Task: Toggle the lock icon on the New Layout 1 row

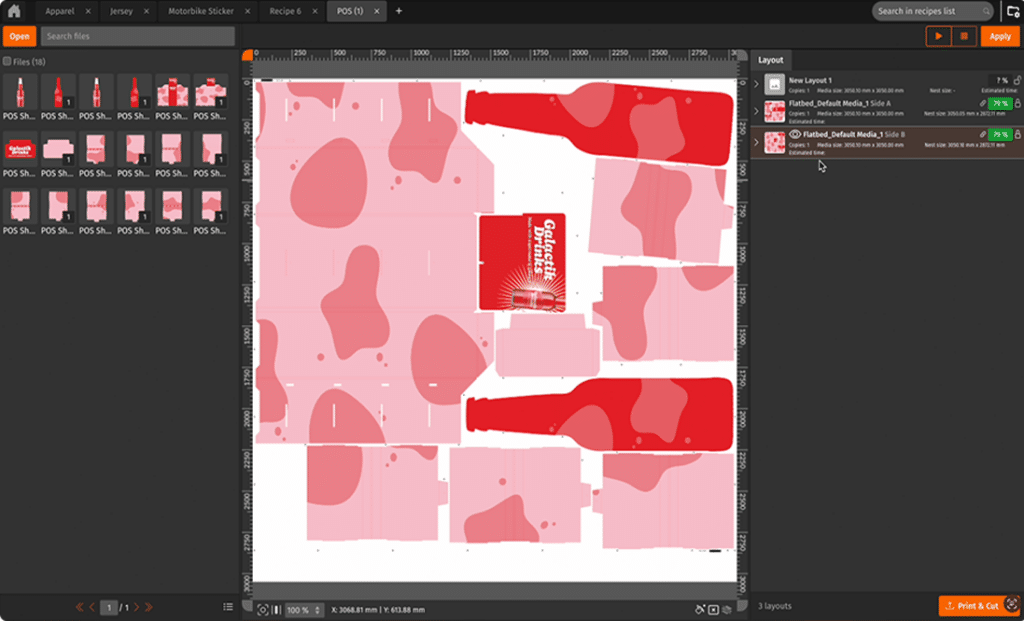Action: 1018,80
